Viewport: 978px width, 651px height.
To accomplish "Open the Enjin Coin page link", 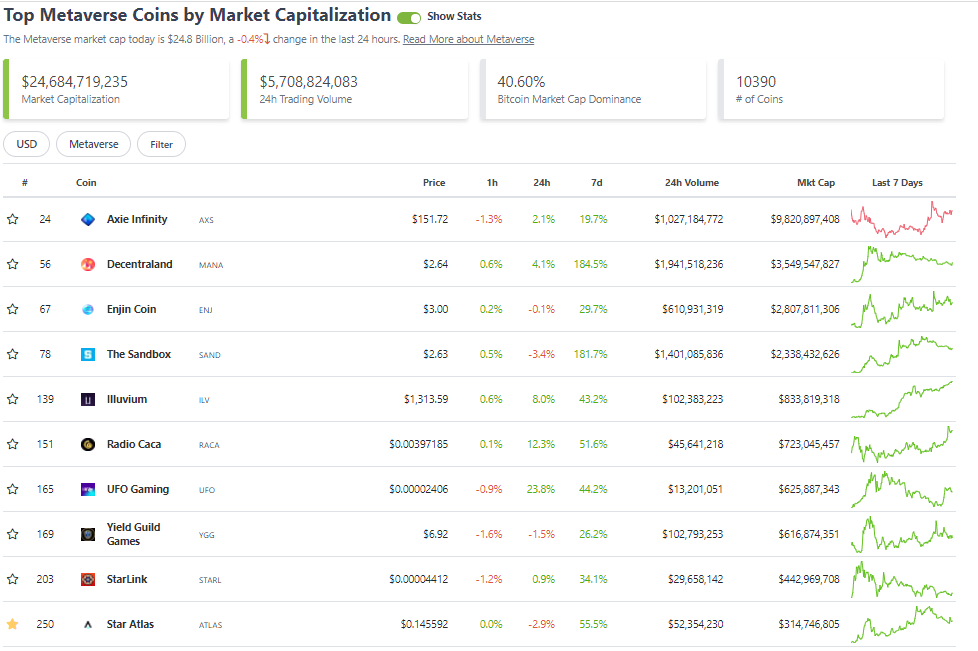I will (x=132, y=309).
